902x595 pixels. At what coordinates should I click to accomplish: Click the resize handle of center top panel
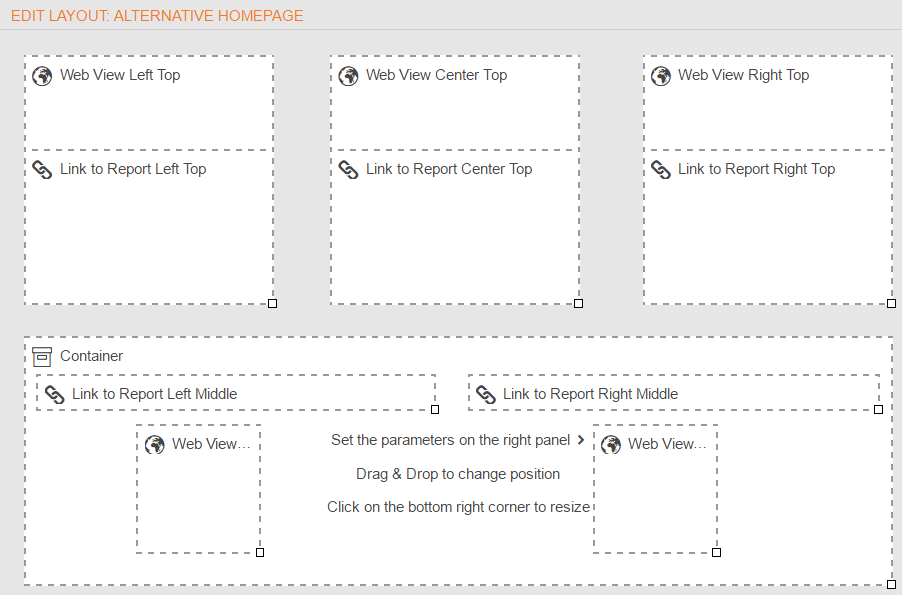pyautogui.click(x=579, y=303)
